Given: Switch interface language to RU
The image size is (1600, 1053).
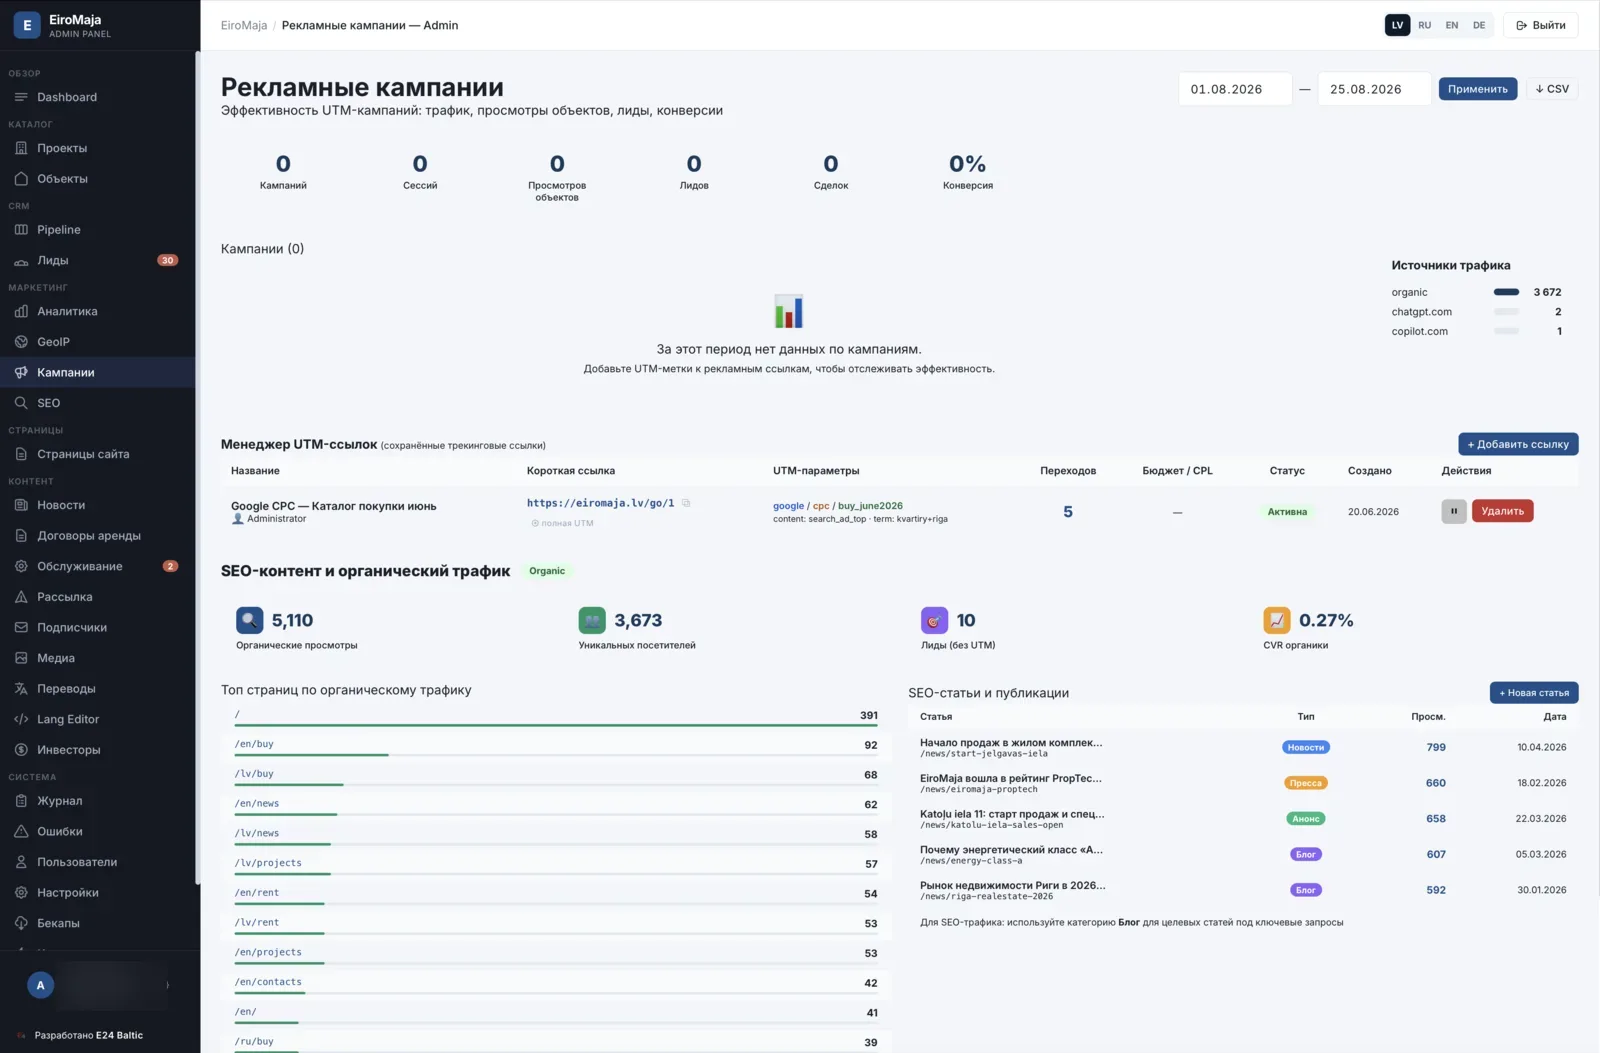Looking at the screenshot, I should 1424,25.
